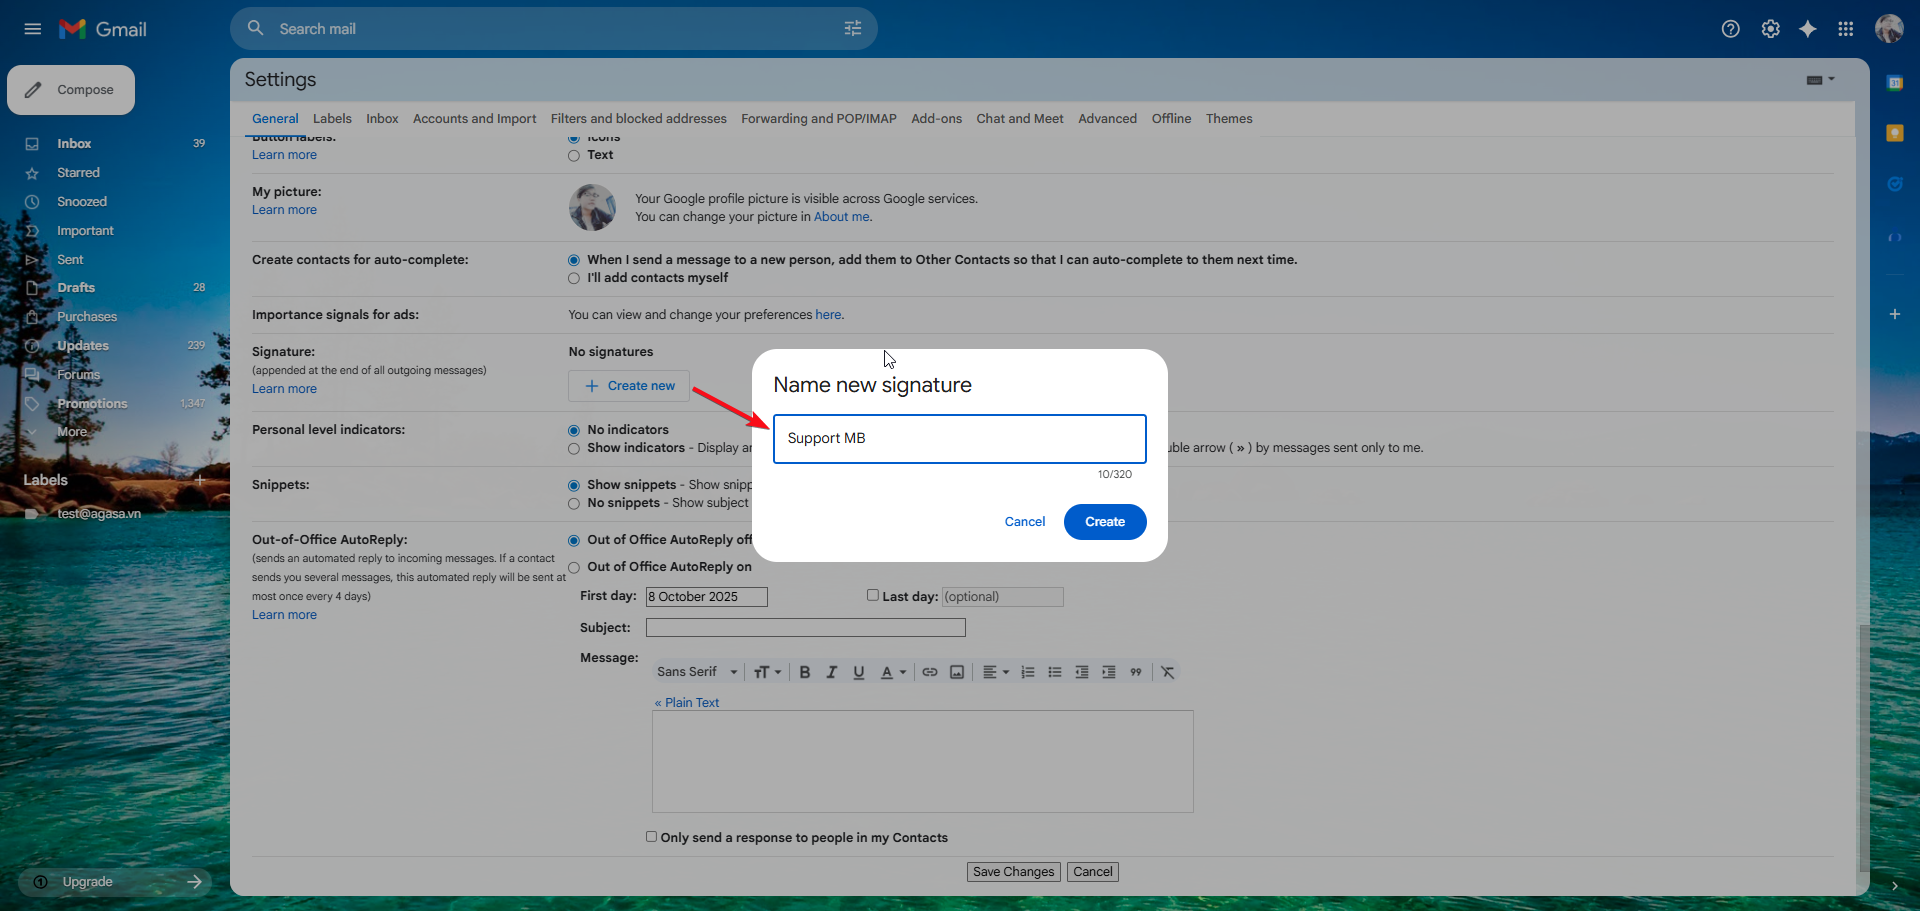Screen dimensions: 1920x911
Task: Click the search options filter icon
Action: (x=852, y=29)
